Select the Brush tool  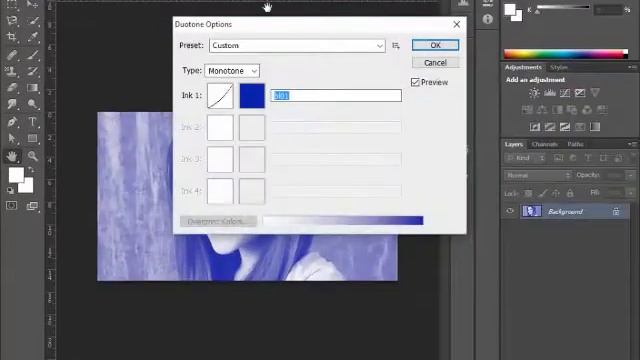coord(33,54)
